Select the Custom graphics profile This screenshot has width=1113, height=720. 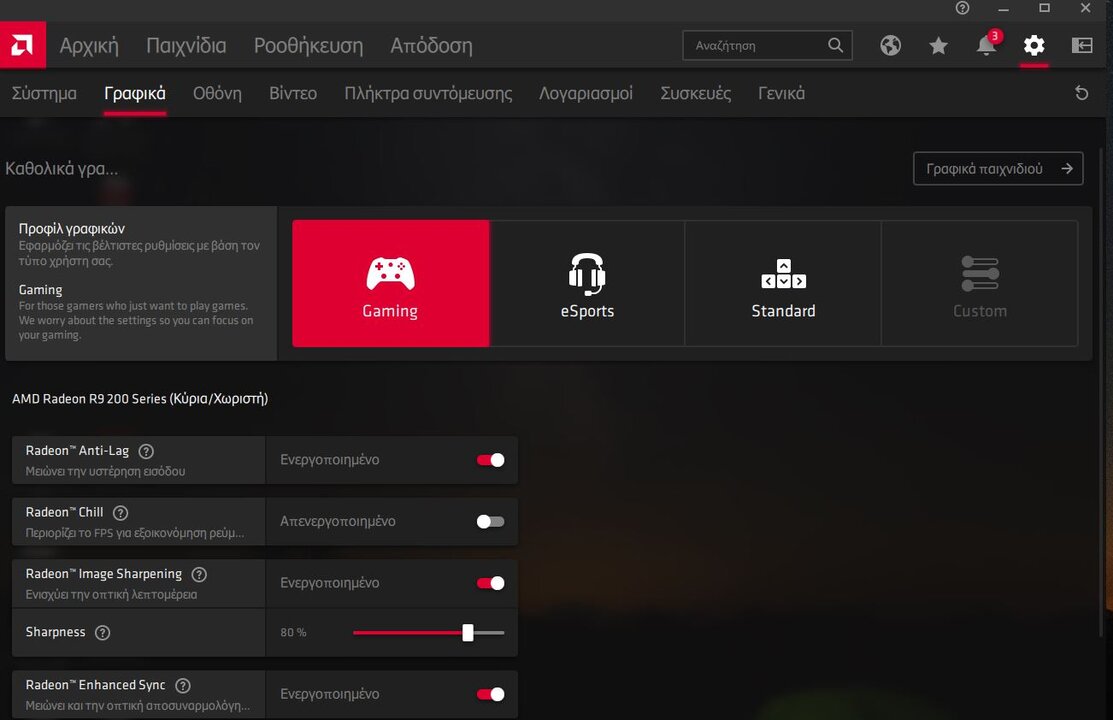click(x=980, y=283)
